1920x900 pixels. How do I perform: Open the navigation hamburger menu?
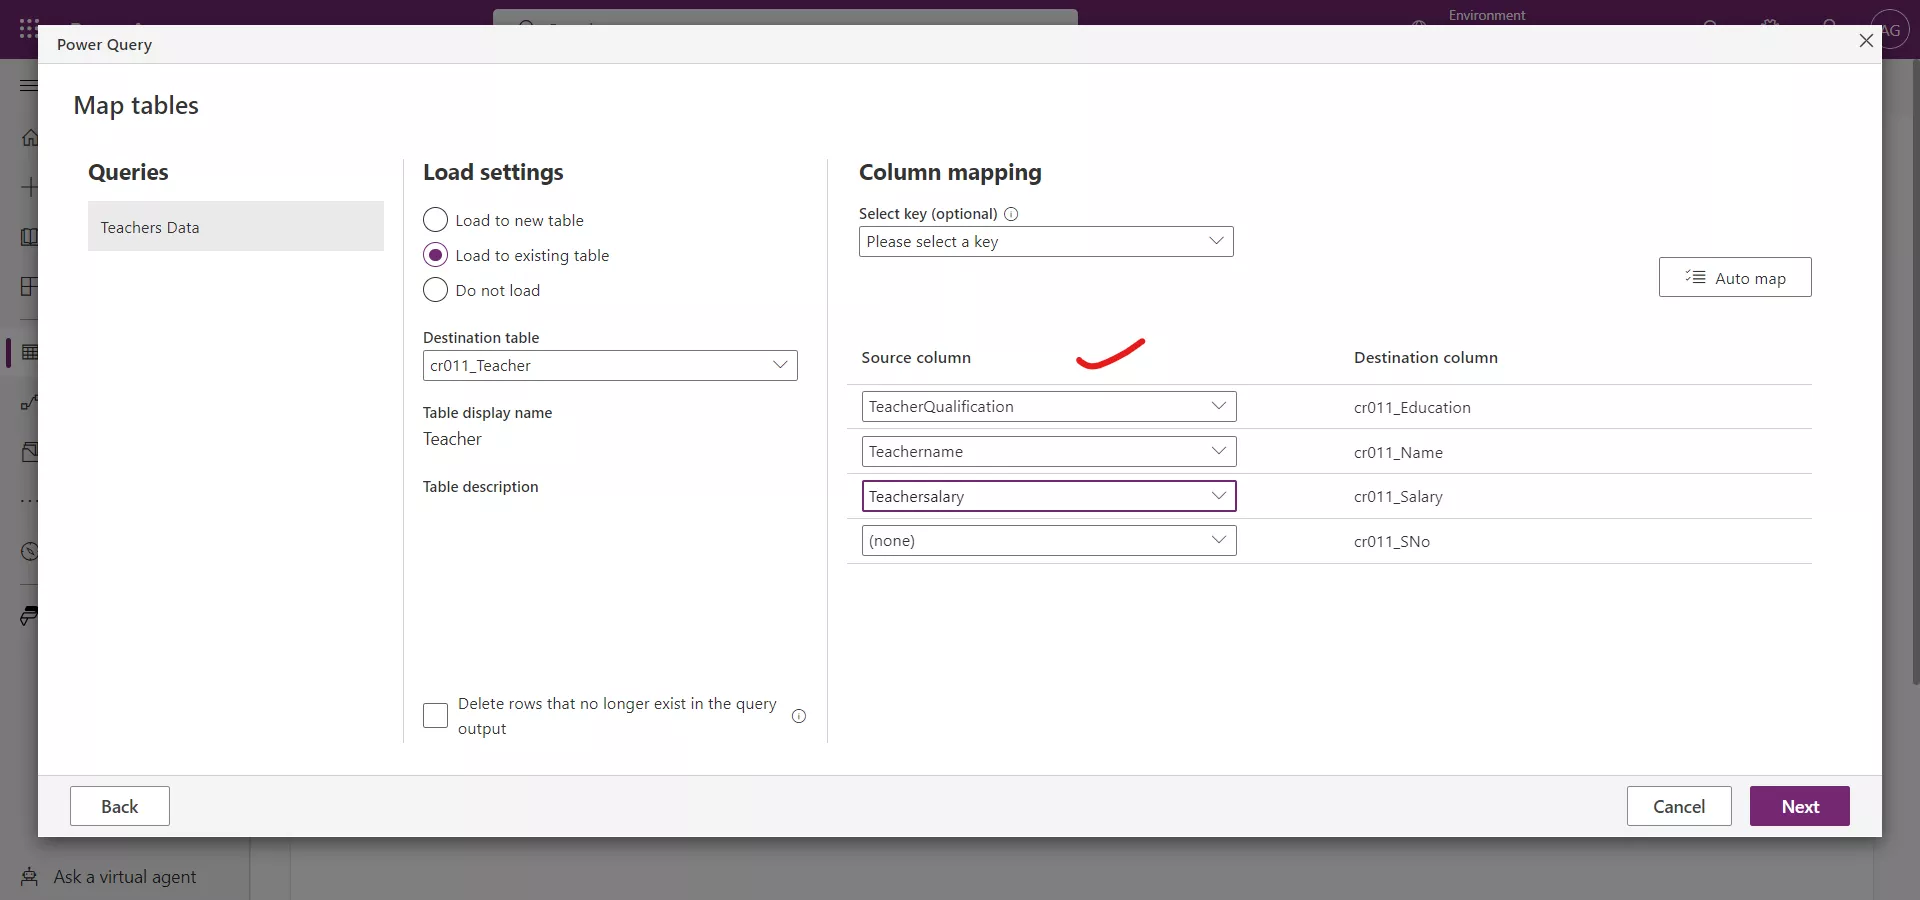[x=29, y=85]
